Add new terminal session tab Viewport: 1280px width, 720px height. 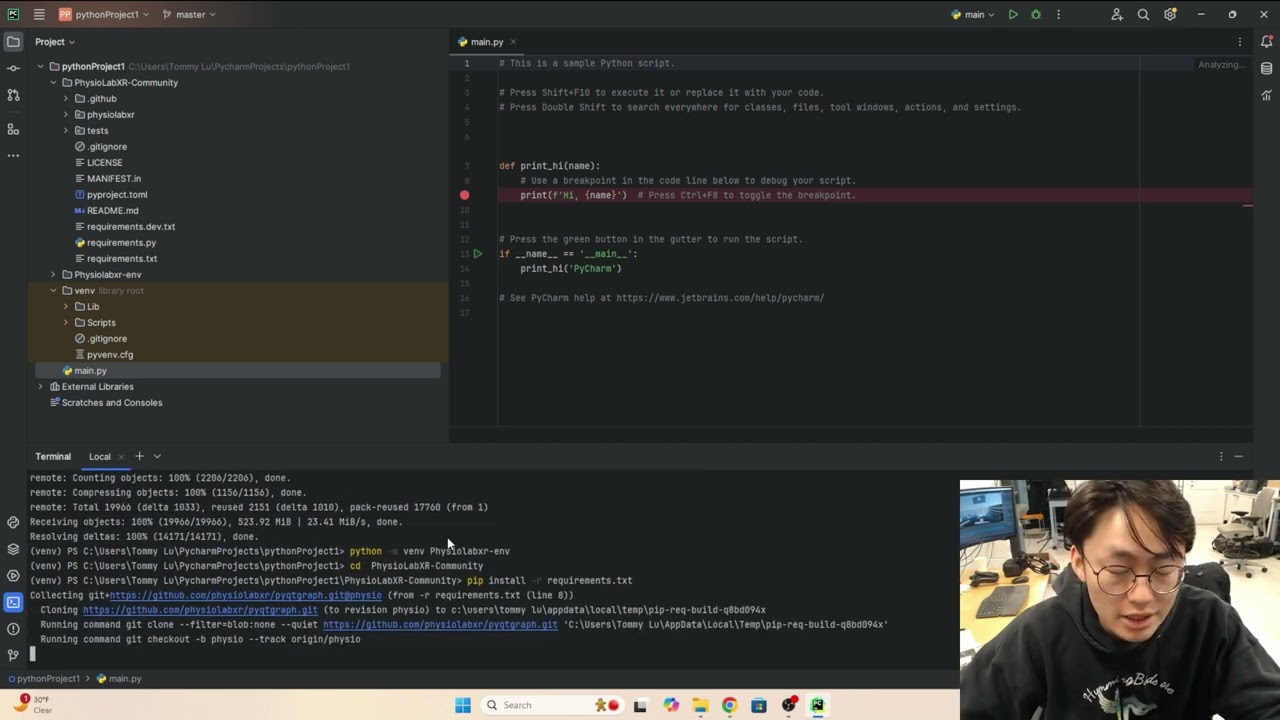[x=139, y=456]
